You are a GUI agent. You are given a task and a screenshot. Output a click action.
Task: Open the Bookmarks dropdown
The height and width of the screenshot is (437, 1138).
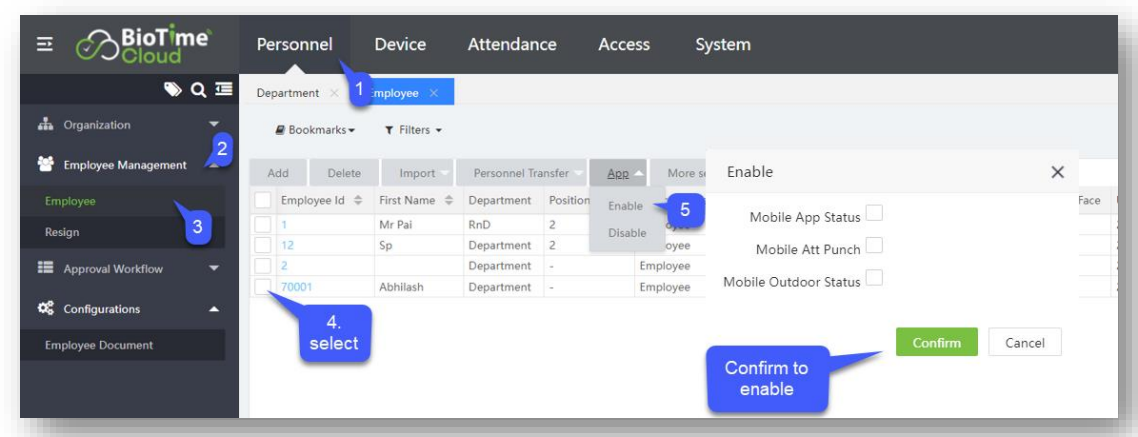coord(316,130)
